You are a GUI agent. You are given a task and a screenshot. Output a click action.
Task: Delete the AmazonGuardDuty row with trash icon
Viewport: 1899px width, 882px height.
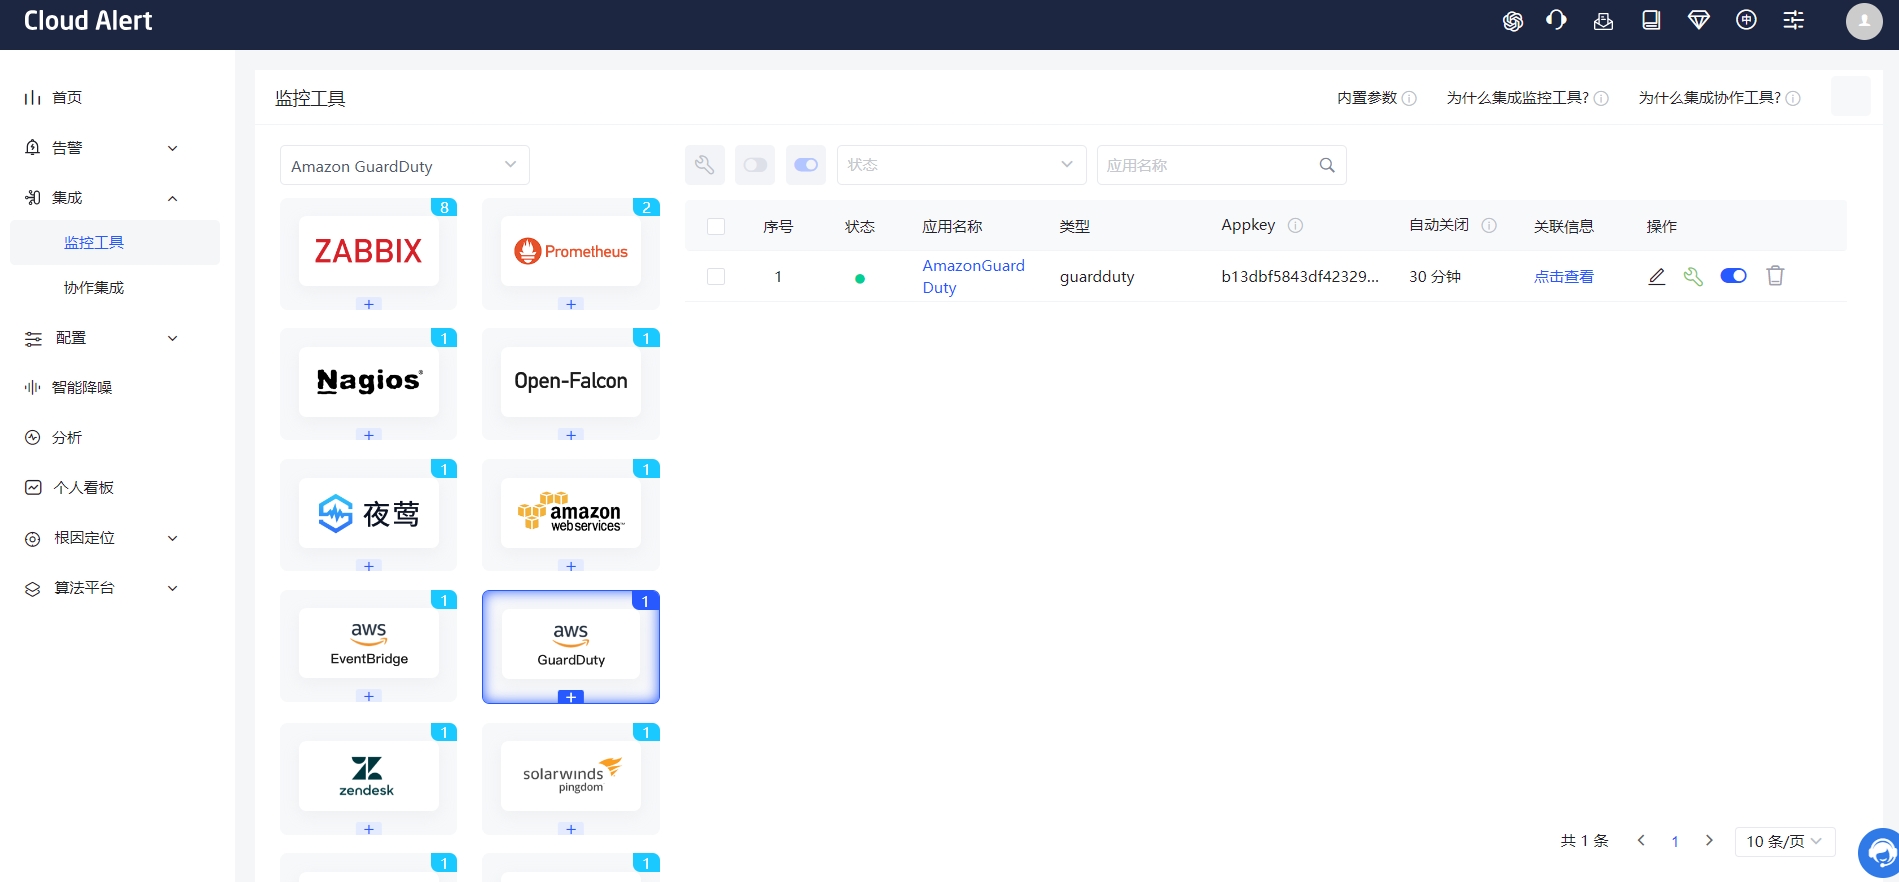point(1775,276)
